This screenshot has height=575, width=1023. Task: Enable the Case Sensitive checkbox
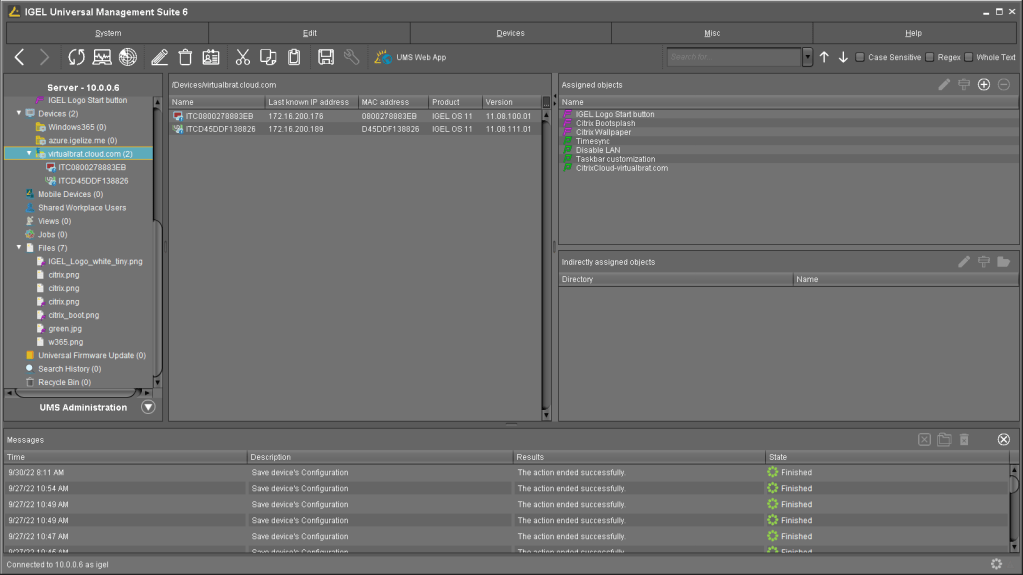coord(860,57)
